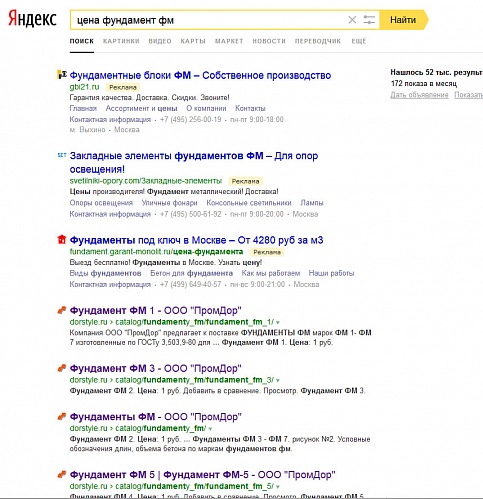Open fundament.garant-monolit.ru green URL
Screen dimensions: 483x499
click(x=156, y=251)
